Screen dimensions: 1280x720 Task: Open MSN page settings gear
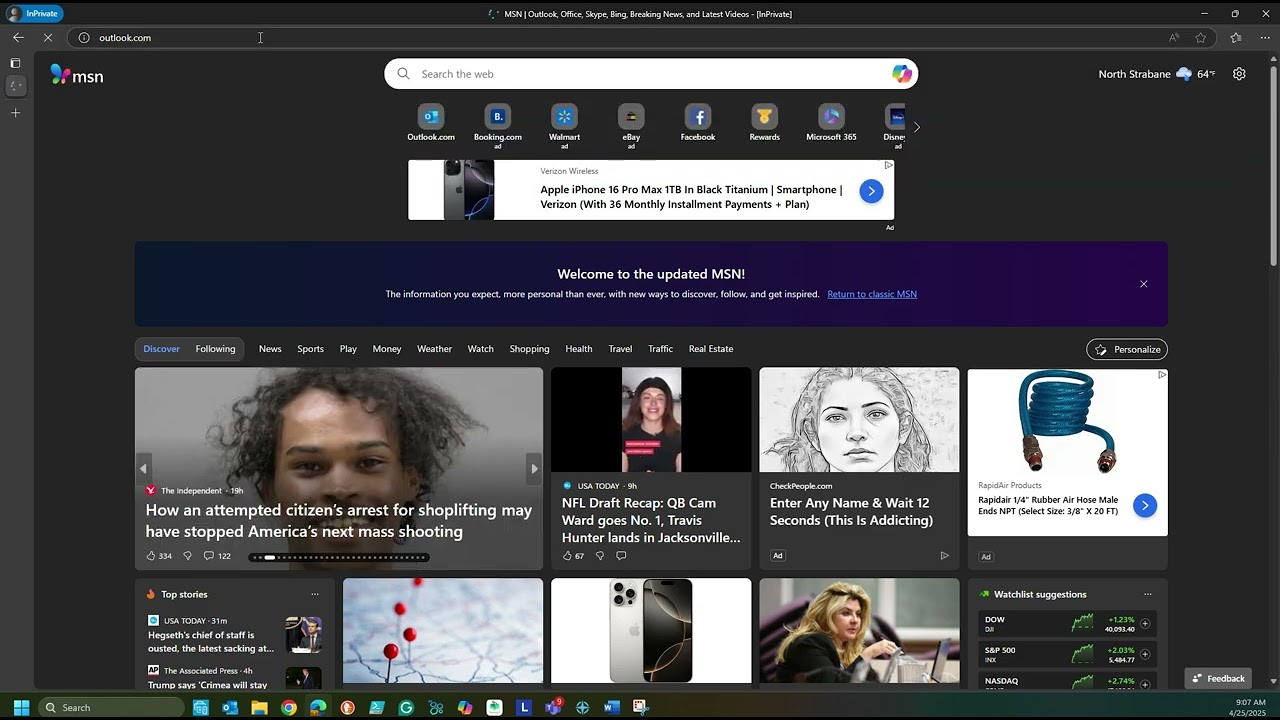click(1239, 74)
